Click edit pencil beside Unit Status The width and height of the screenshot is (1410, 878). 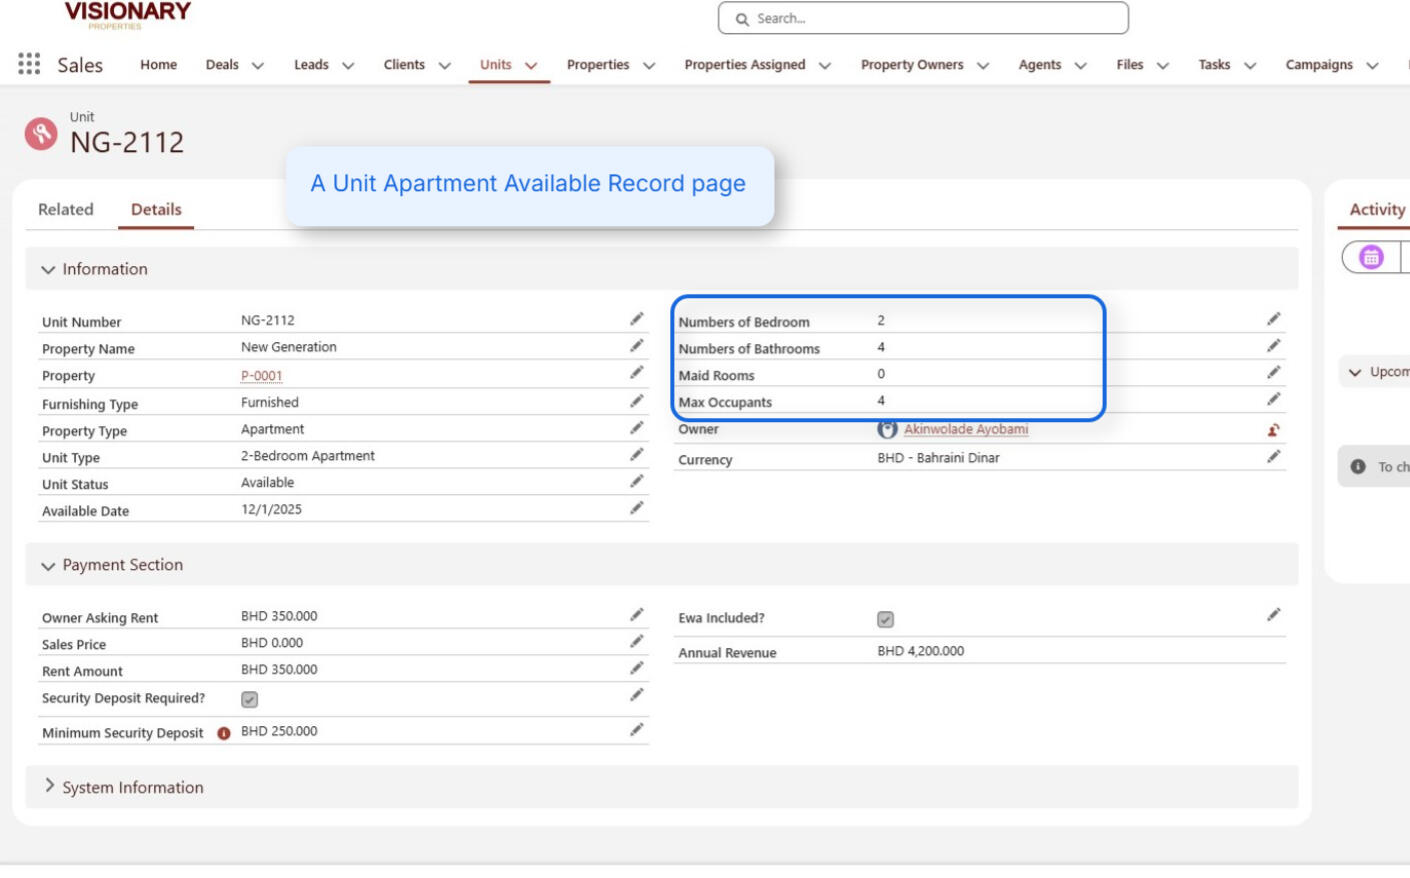click(x=636, y=481)
